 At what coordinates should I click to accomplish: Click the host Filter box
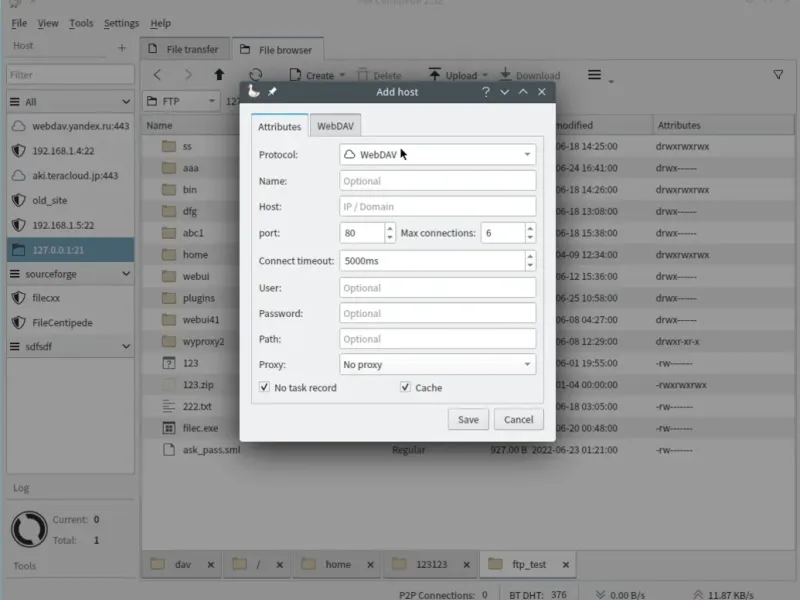point(70,75)
